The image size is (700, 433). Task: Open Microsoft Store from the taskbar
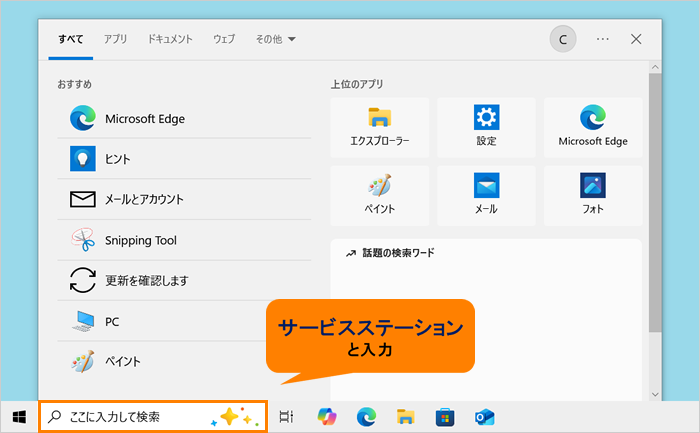tap(445, 417)
